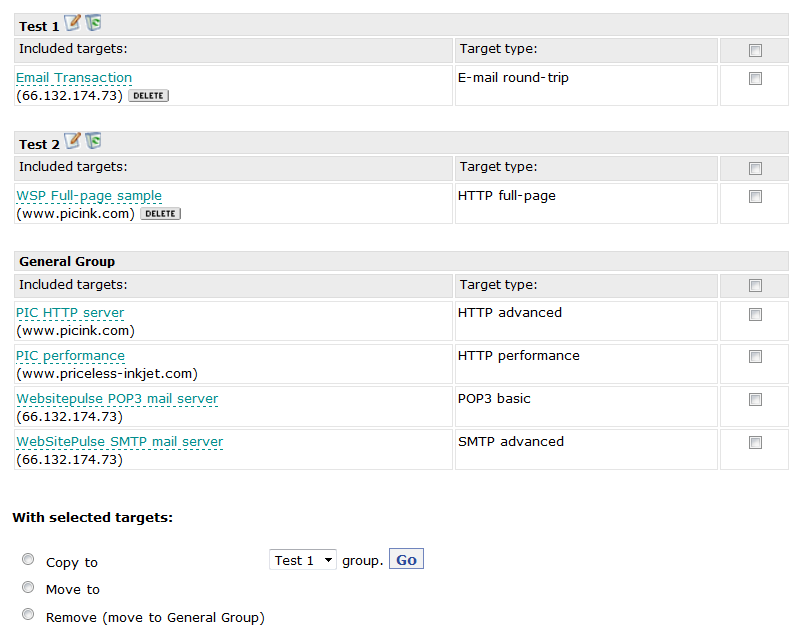Viewport: 801px width, 636px height.
Task: Click the Go button
Action: coord(406,558)
